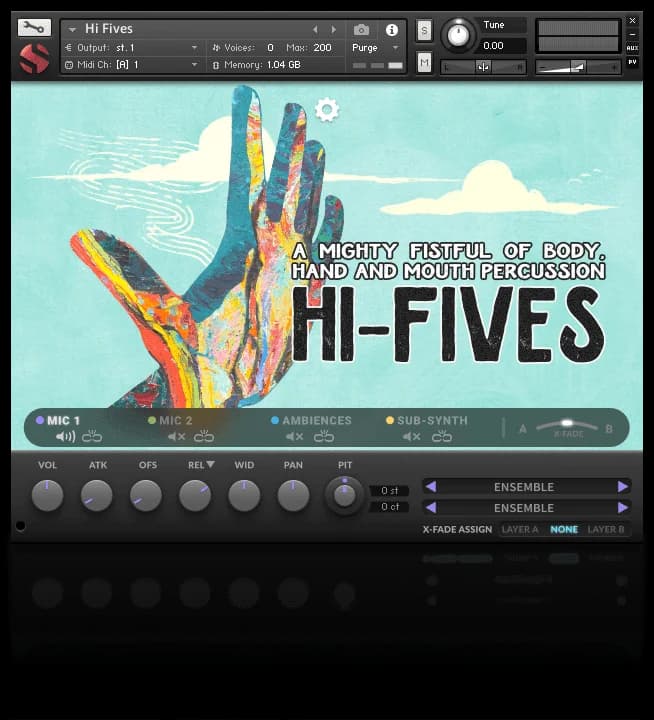Click the Kontakt pan slider
The image size is (654, 720).
pos(483,68)
